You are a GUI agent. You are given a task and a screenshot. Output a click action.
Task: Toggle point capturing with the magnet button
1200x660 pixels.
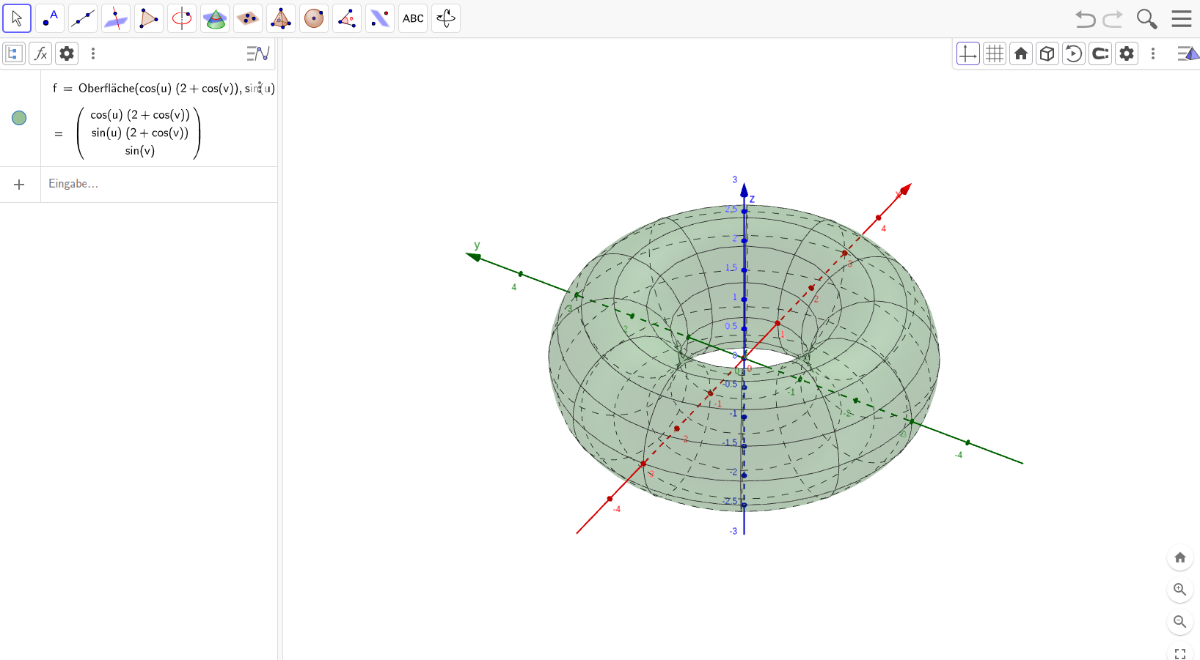coord(1100,54)
